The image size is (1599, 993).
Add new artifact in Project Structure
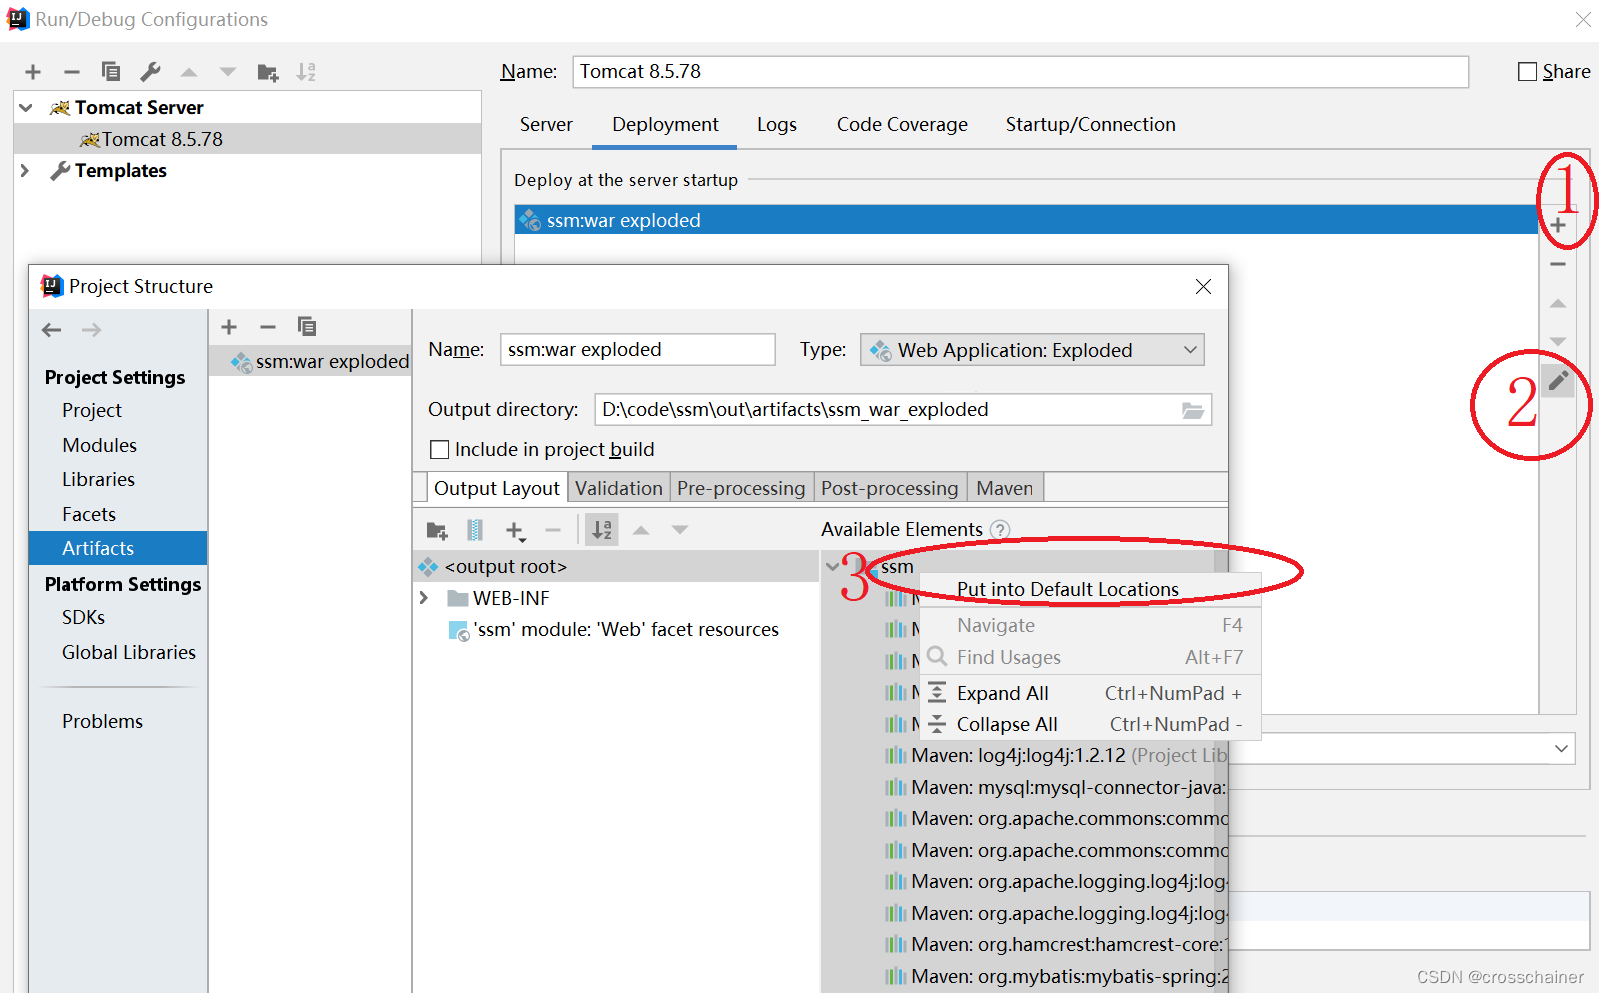point(229,327)
